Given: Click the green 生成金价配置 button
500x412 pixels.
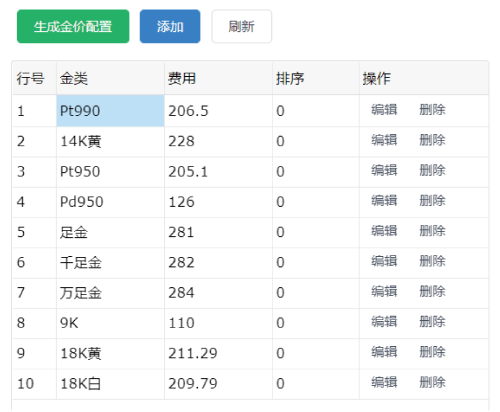Looking at the screenshot, I should [x=73, y=26].
